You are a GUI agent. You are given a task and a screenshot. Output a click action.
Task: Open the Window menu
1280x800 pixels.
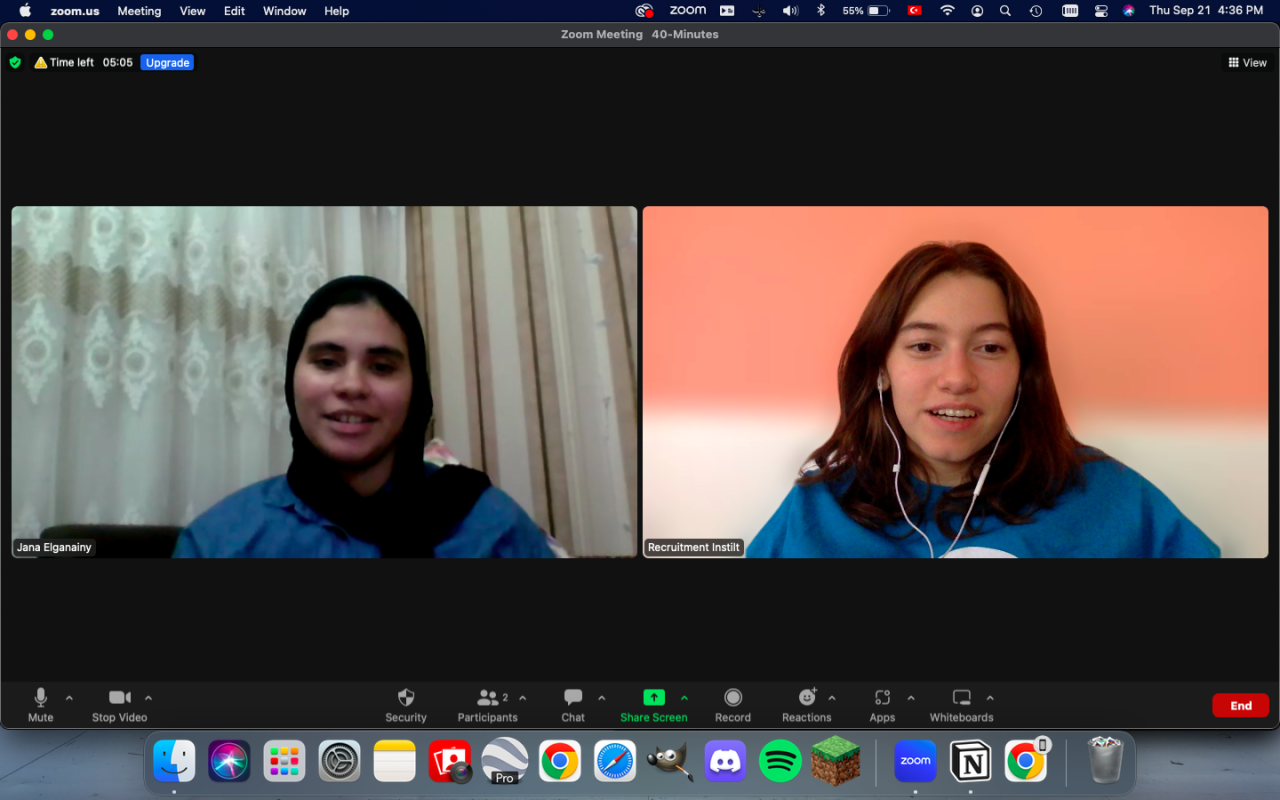tap(285, 11)
